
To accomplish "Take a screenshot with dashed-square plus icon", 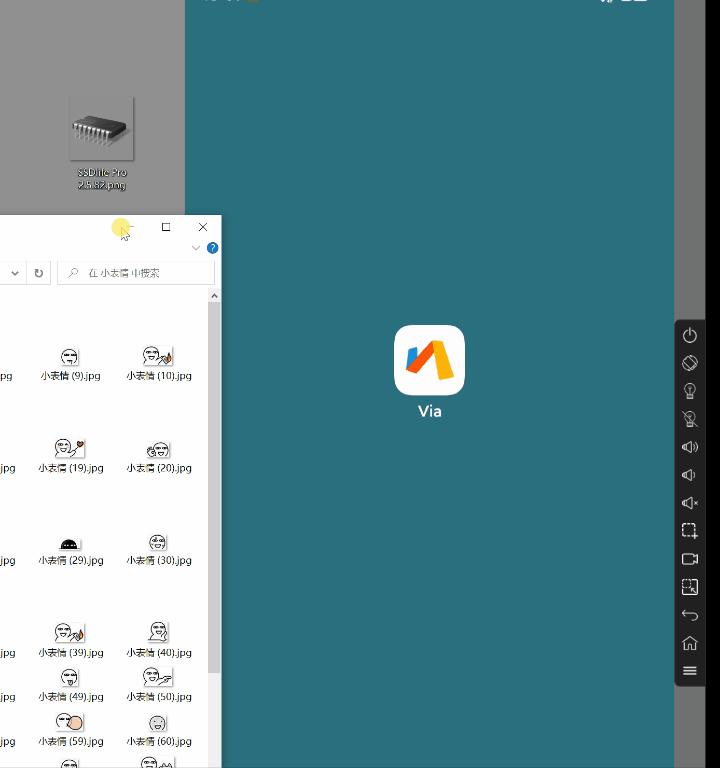I will pyautogui.click(x=689, y=531).
